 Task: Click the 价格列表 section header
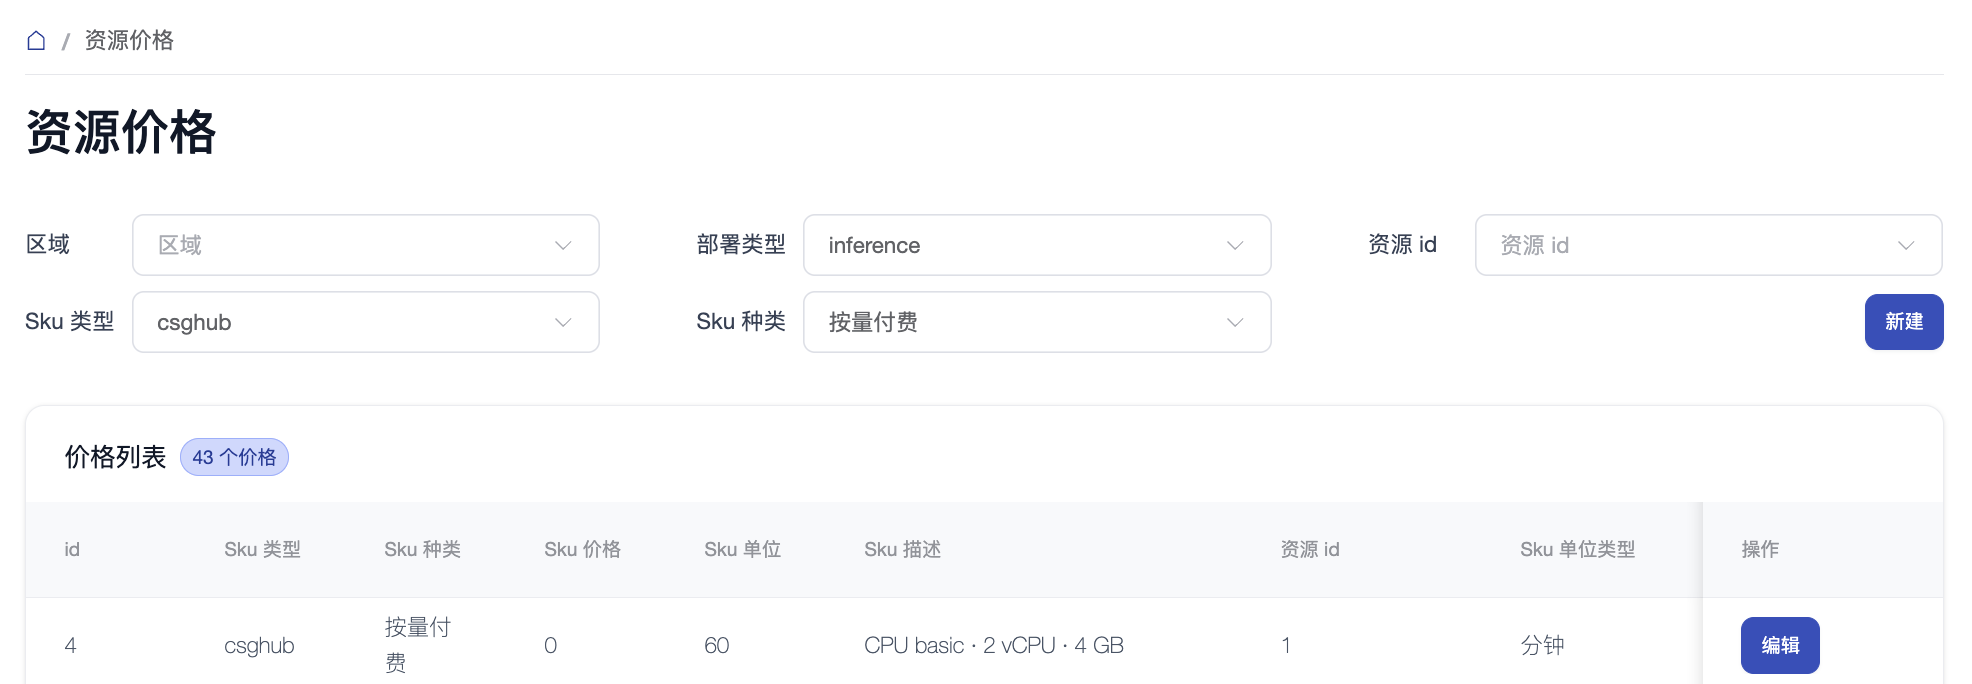click(x=113, y=457)
